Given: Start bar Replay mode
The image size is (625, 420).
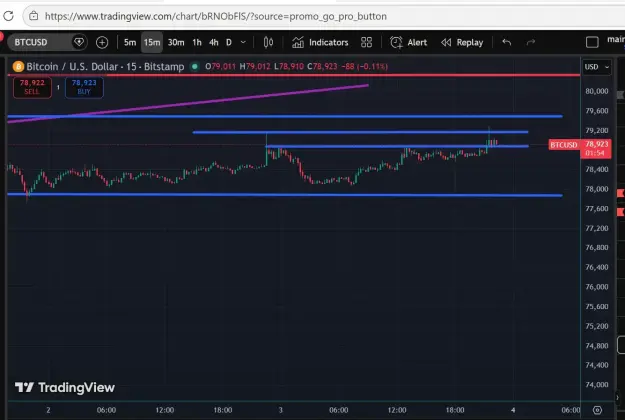Looking at the screenshot, I should (x=462, y=42).
